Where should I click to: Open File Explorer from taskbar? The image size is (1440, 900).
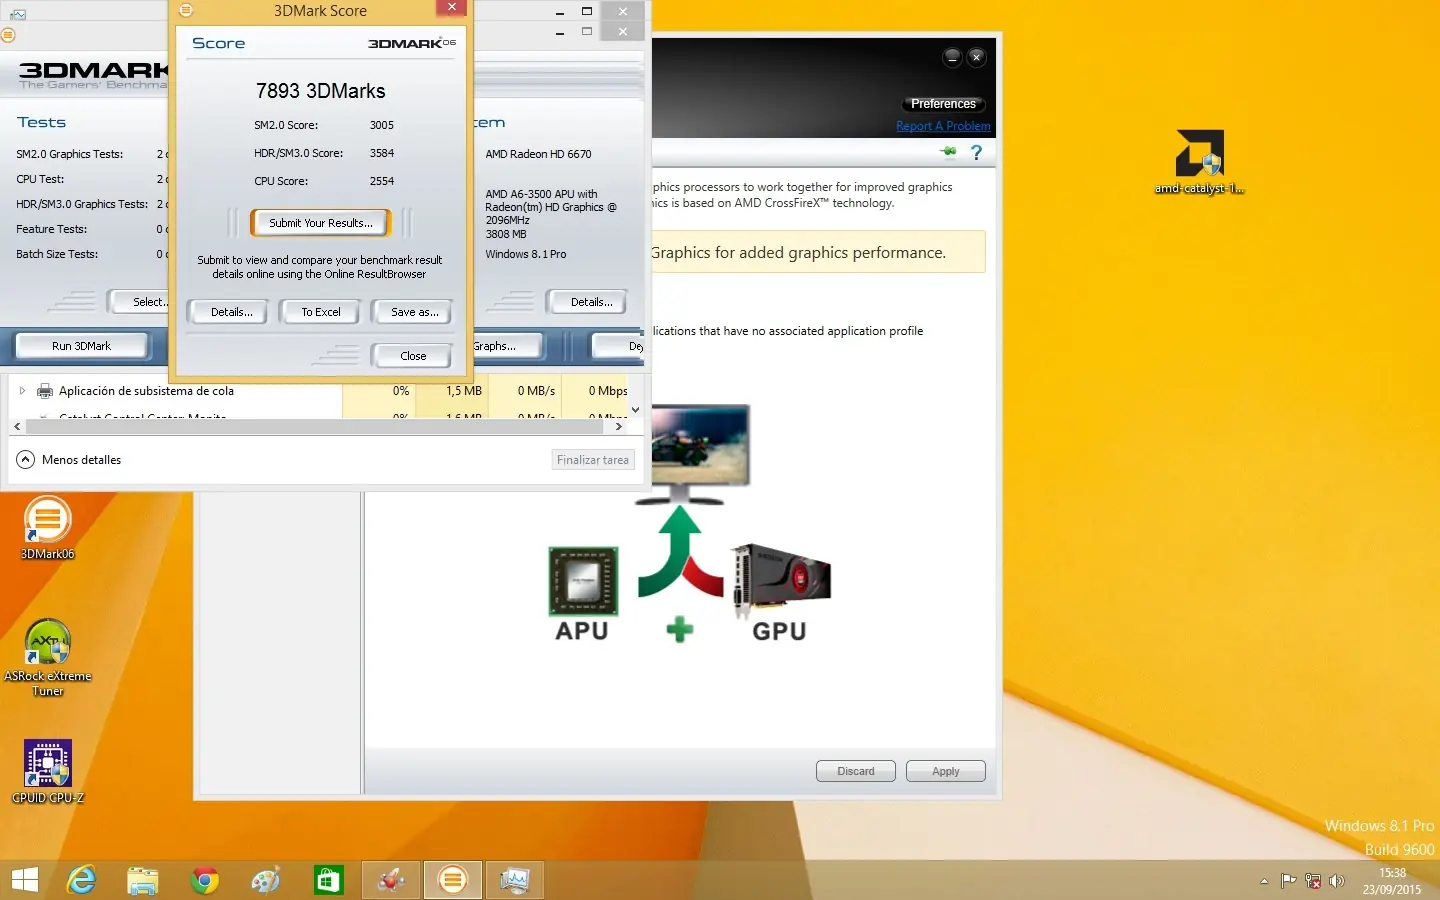pos(143,880)
